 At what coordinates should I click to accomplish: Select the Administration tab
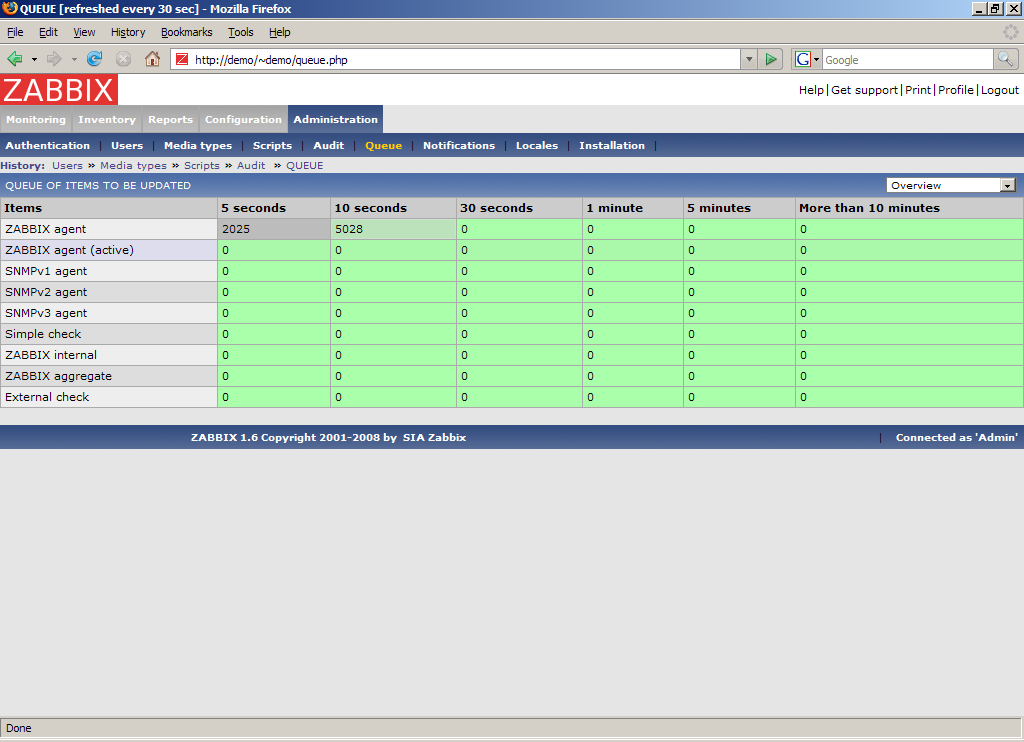pos(336,120)
